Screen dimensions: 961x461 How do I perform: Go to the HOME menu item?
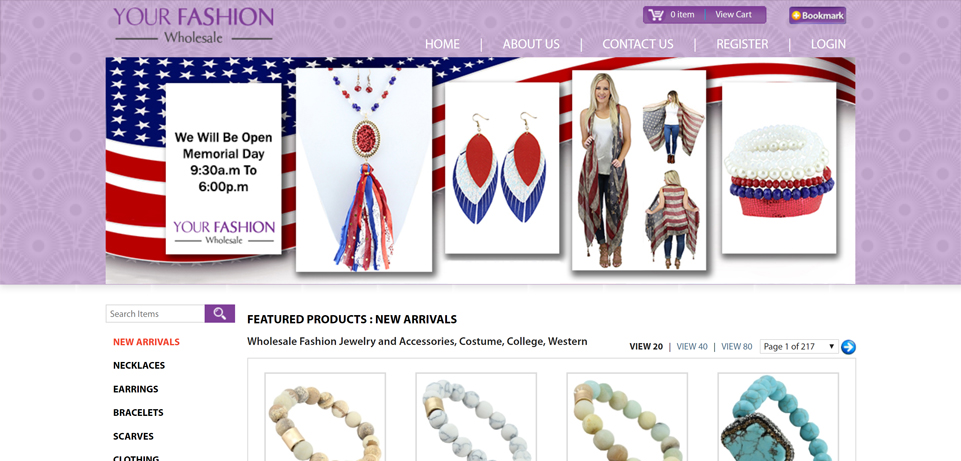[x=442, y=44]
